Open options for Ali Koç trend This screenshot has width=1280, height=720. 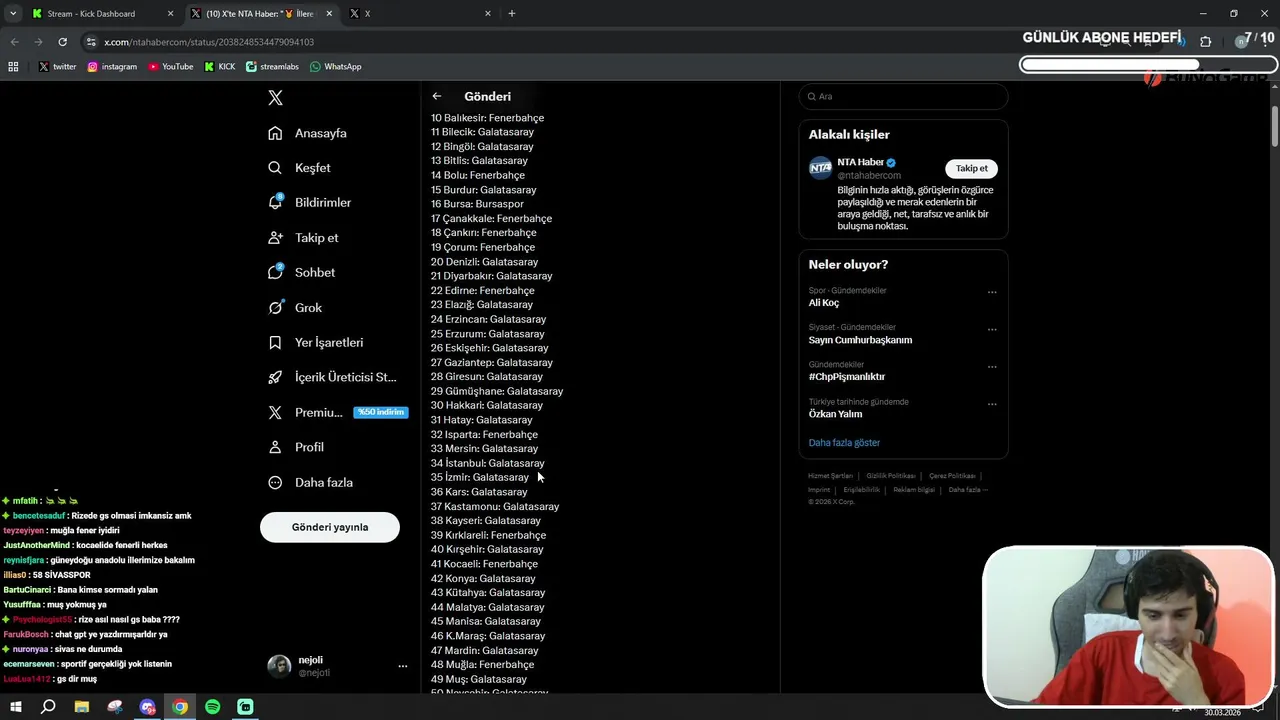pyautogui.click(x=992, y=292)
